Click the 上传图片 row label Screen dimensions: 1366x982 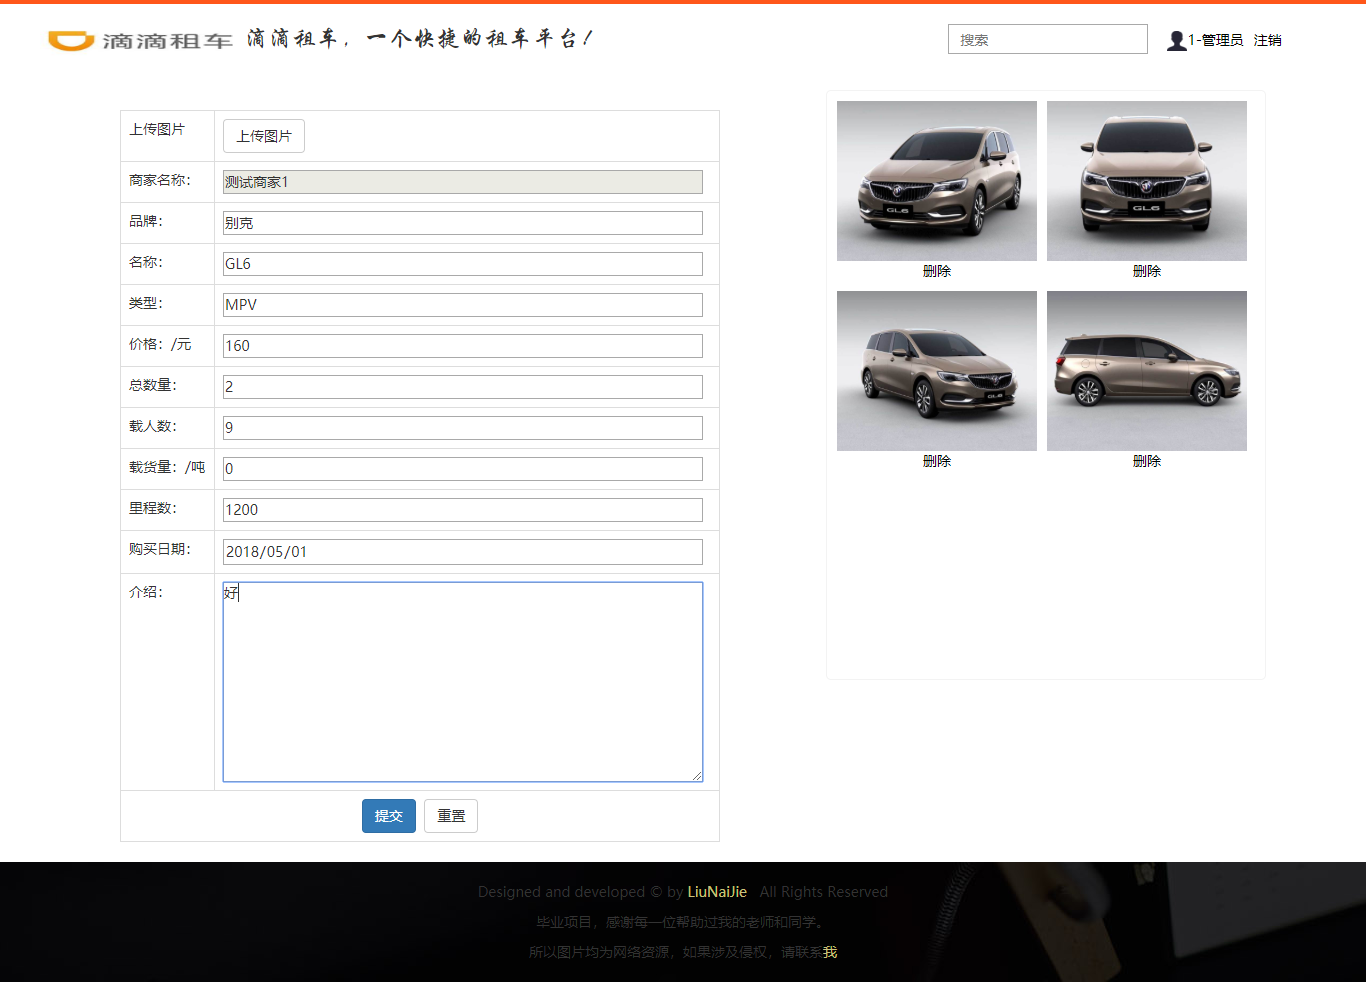pos(157,129)
